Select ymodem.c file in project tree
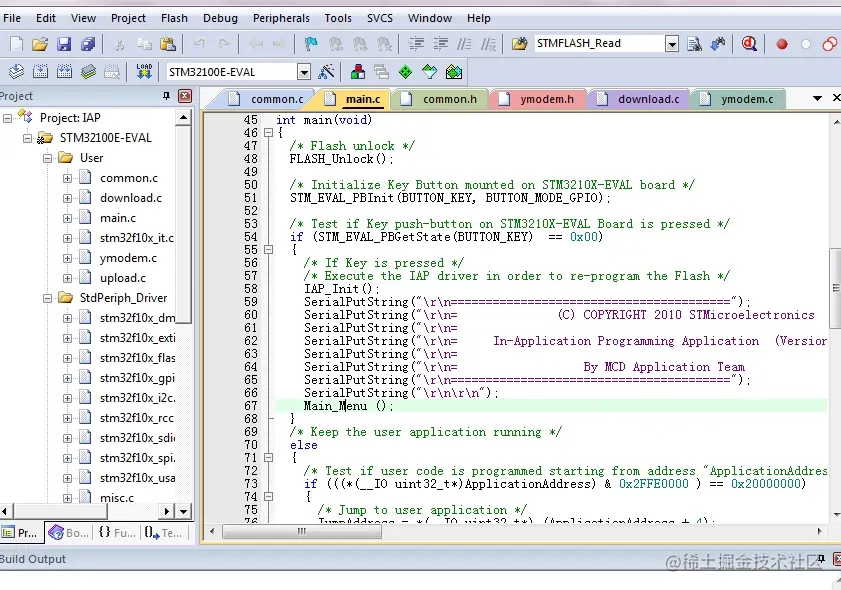This screenshot has width=841, height=590. (128, 258)
